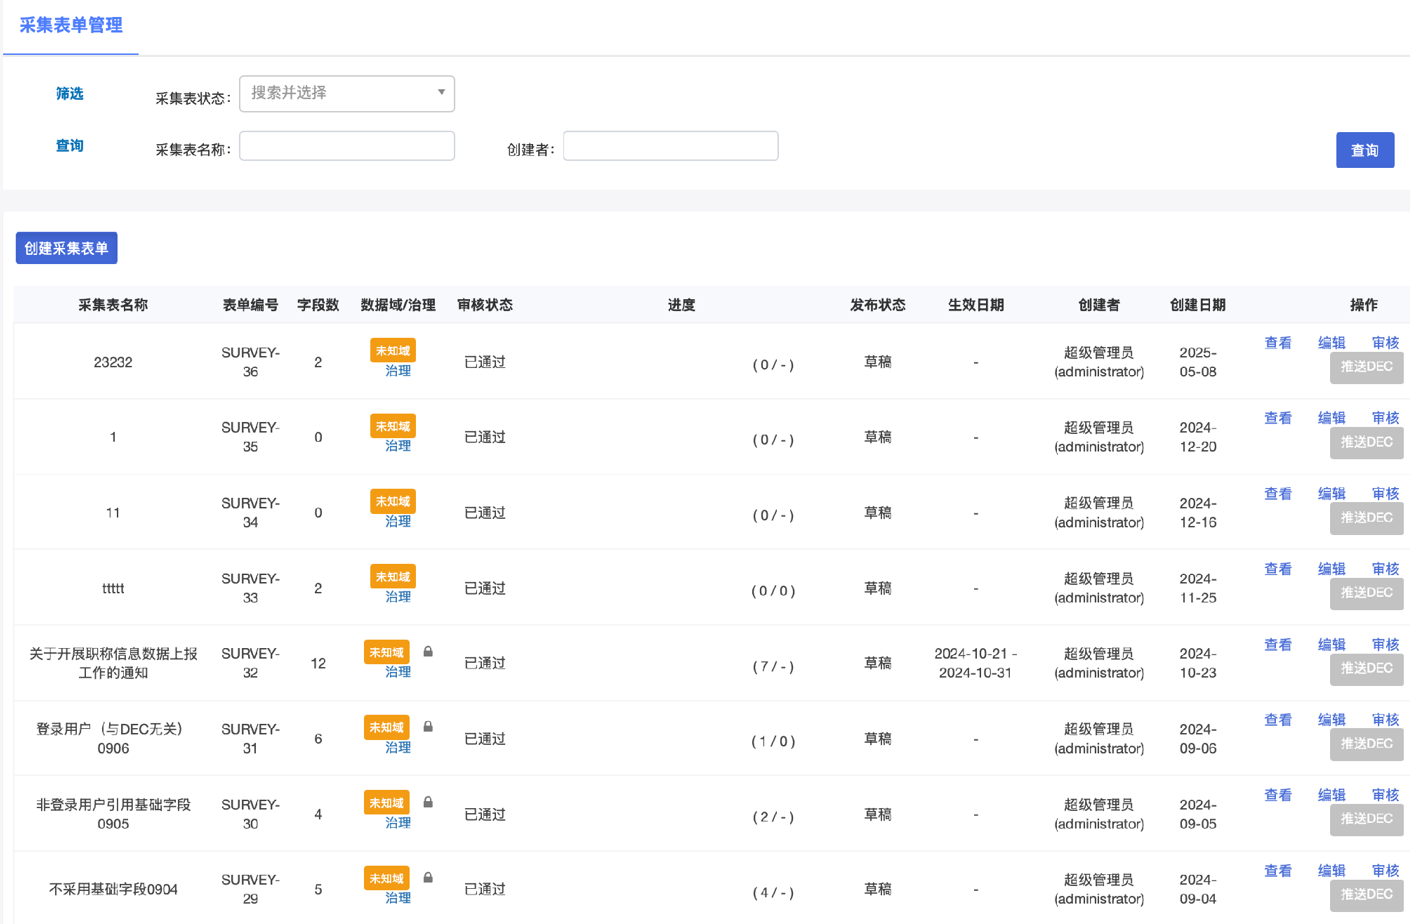Viewport: 1410px width, 924px height.
Task: Click 查看 for SURVEY-32
Action: (x=1278, y=645)
